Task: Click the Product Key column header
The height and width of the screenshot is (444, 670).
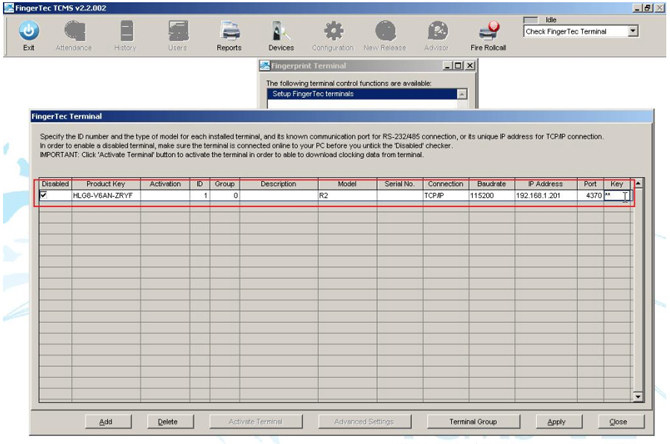Action: (x=106, y=184)
